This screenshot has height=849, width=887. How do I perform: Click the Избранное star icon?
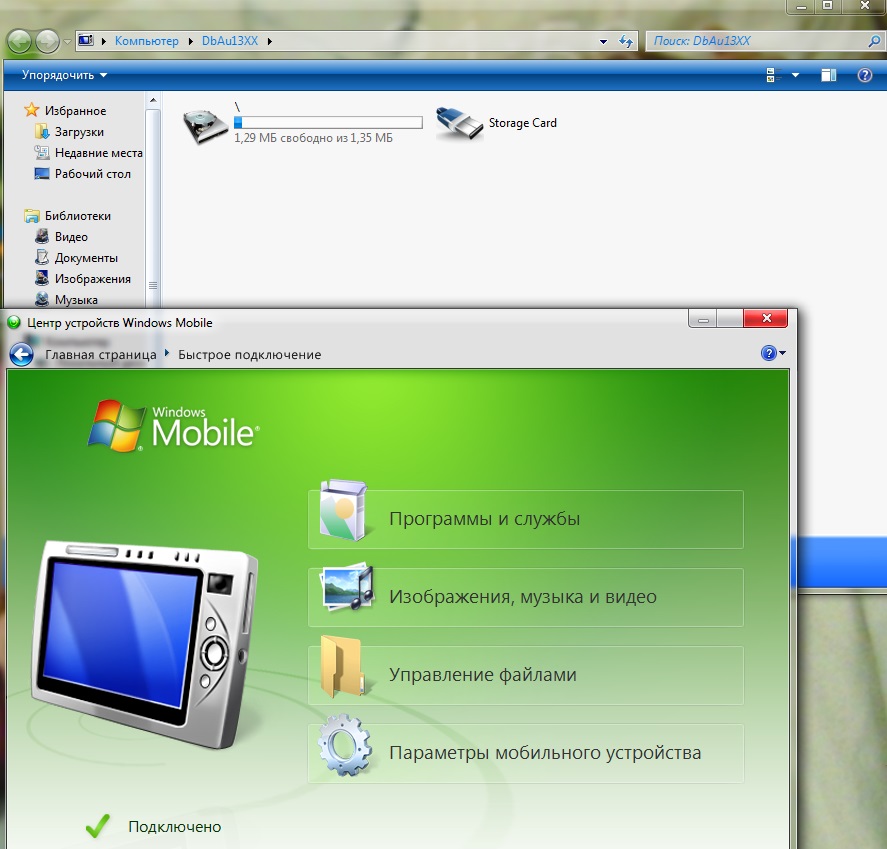click(x=32, y=110)
